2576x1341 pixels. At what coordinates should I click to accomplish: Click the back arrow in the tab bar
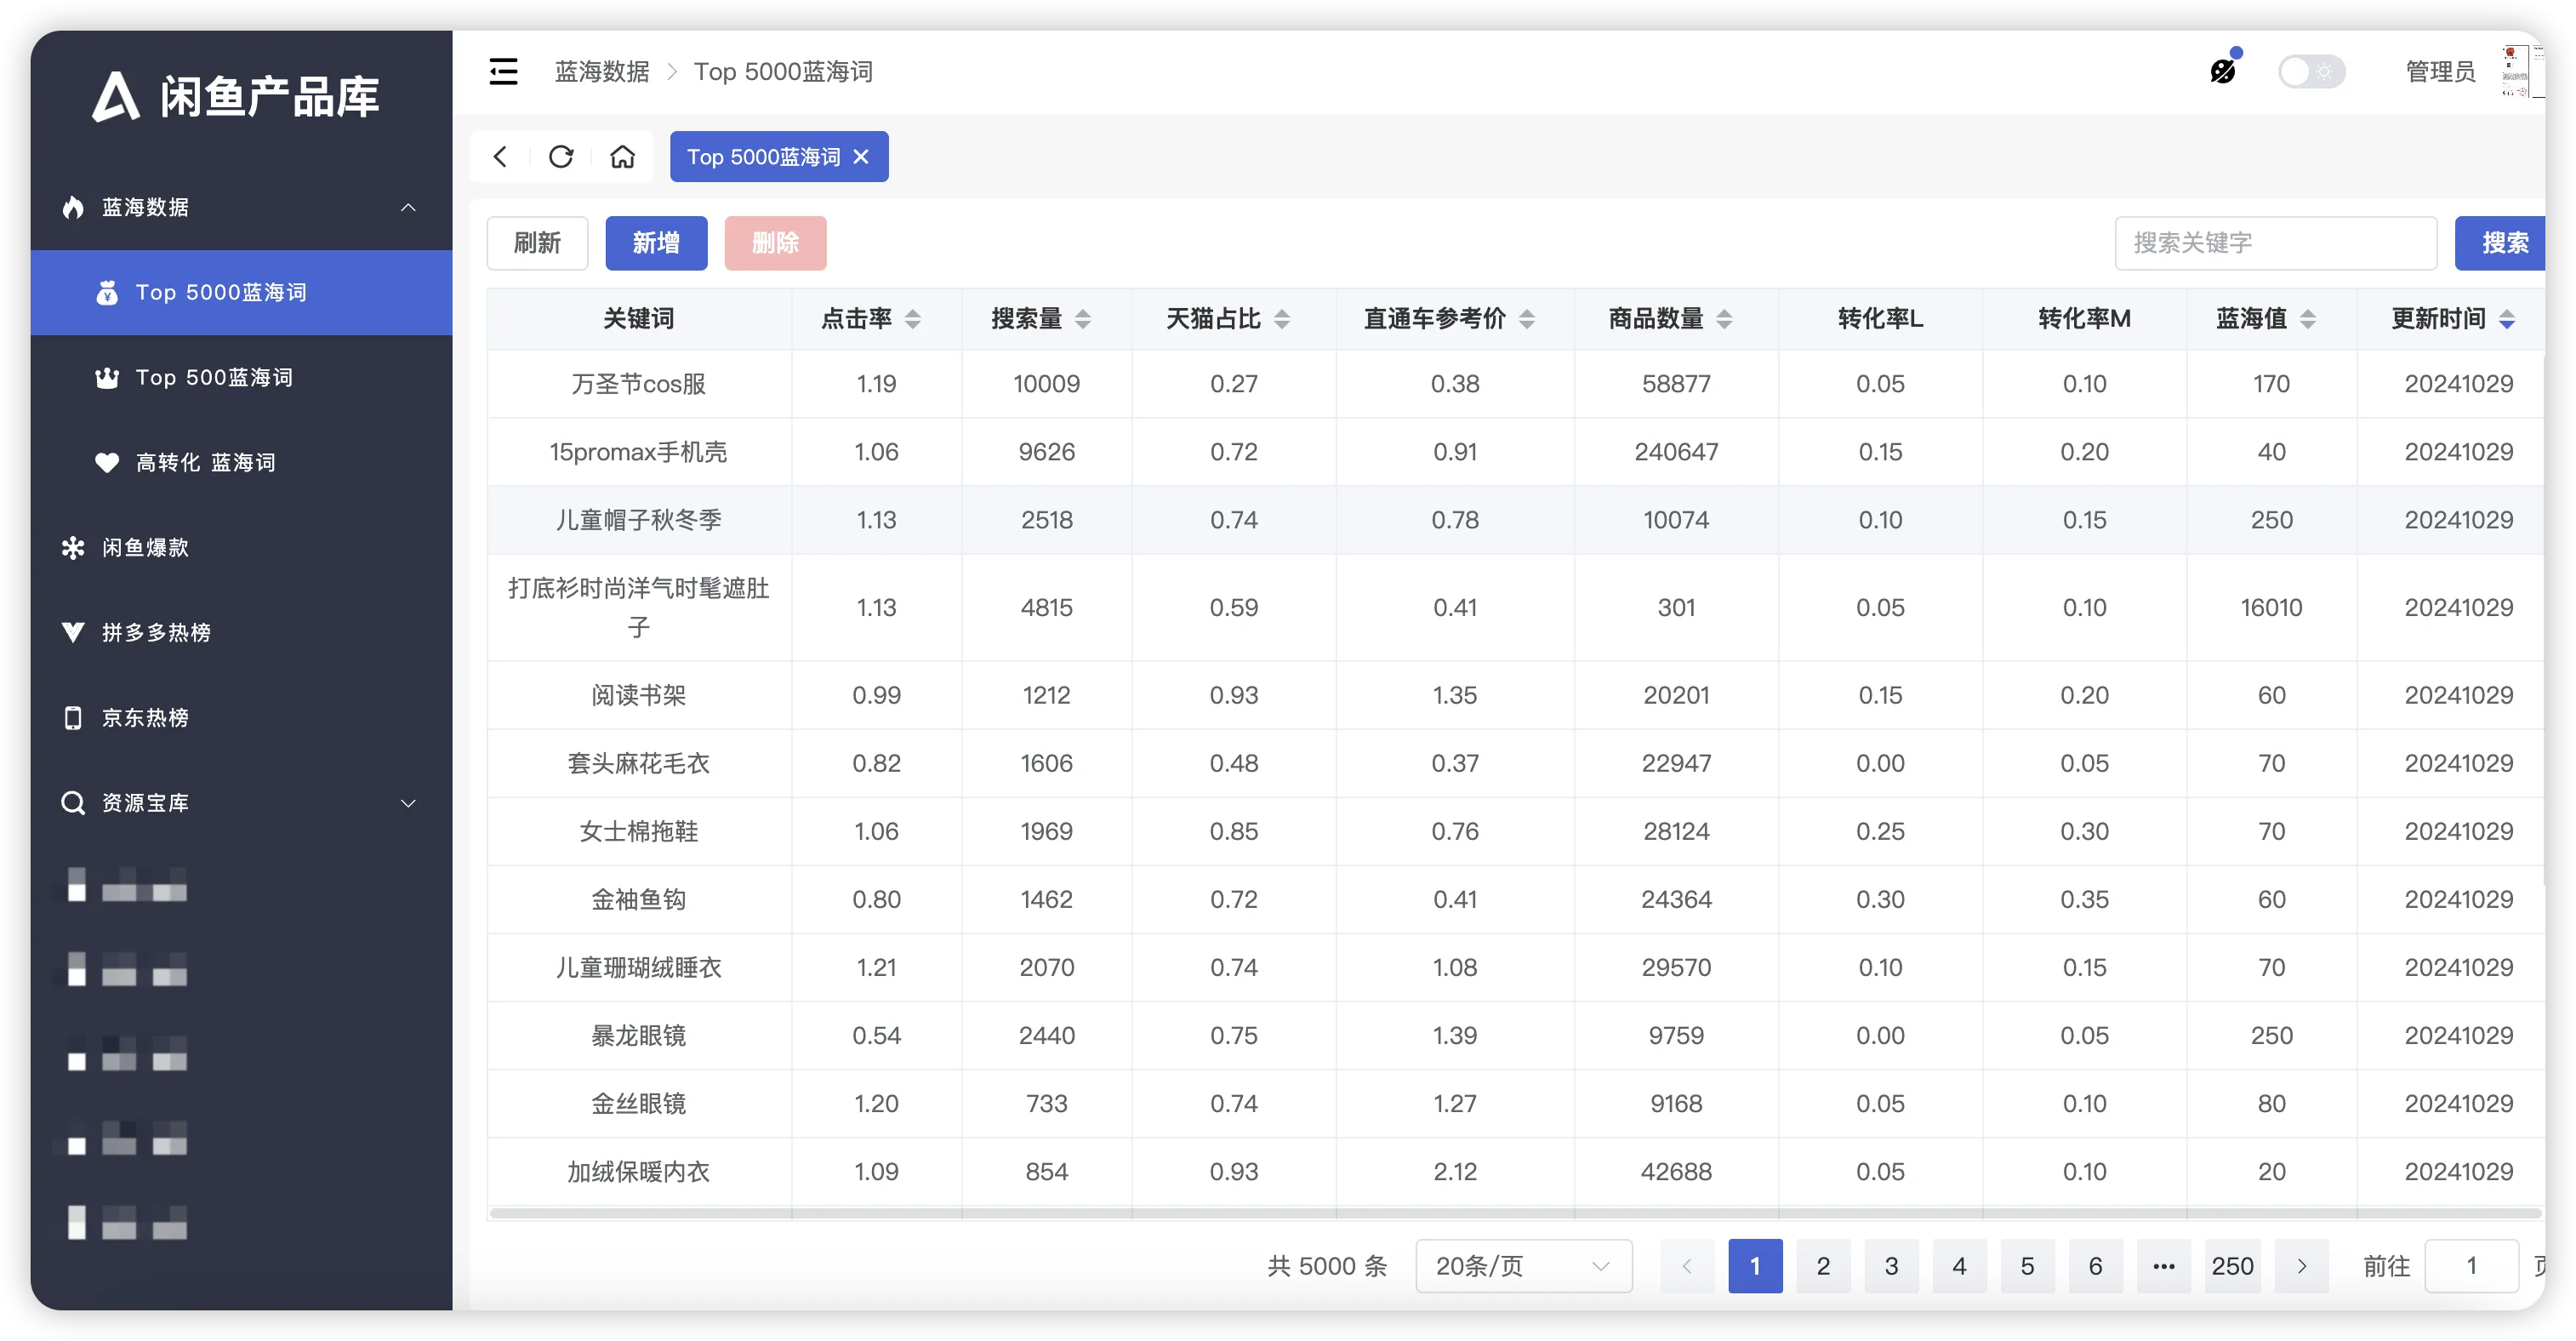coord(501,157)
